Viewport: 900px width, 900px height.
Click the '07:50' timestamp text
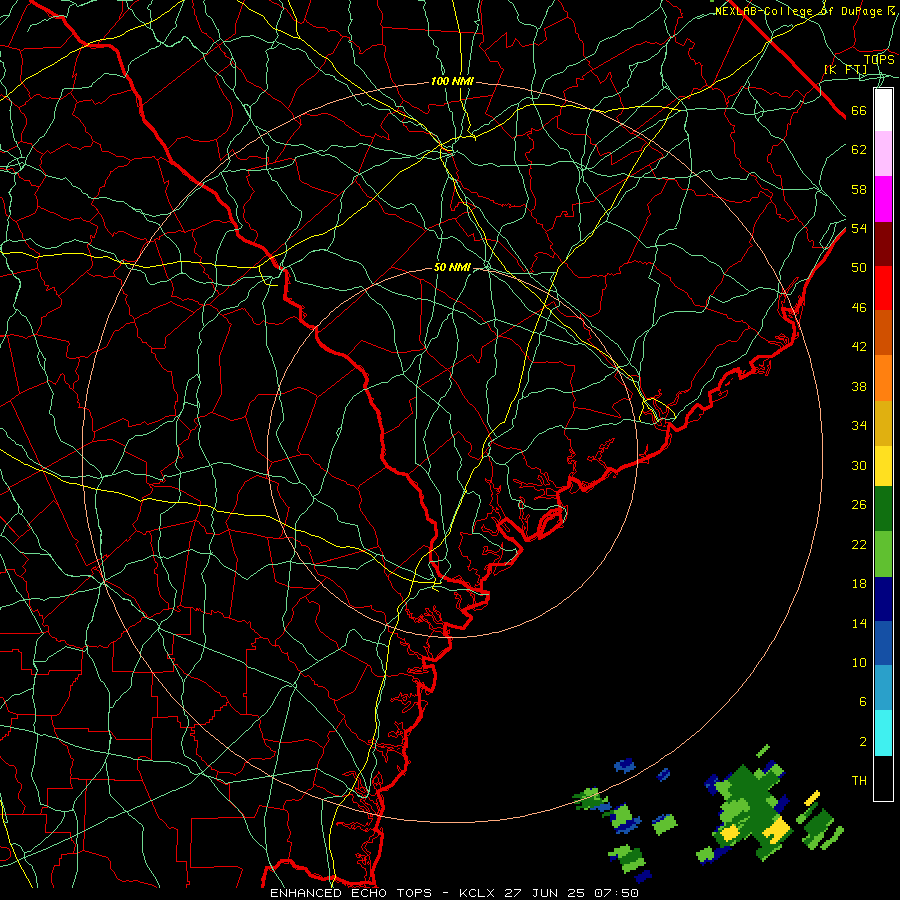(x=616, y=893)
